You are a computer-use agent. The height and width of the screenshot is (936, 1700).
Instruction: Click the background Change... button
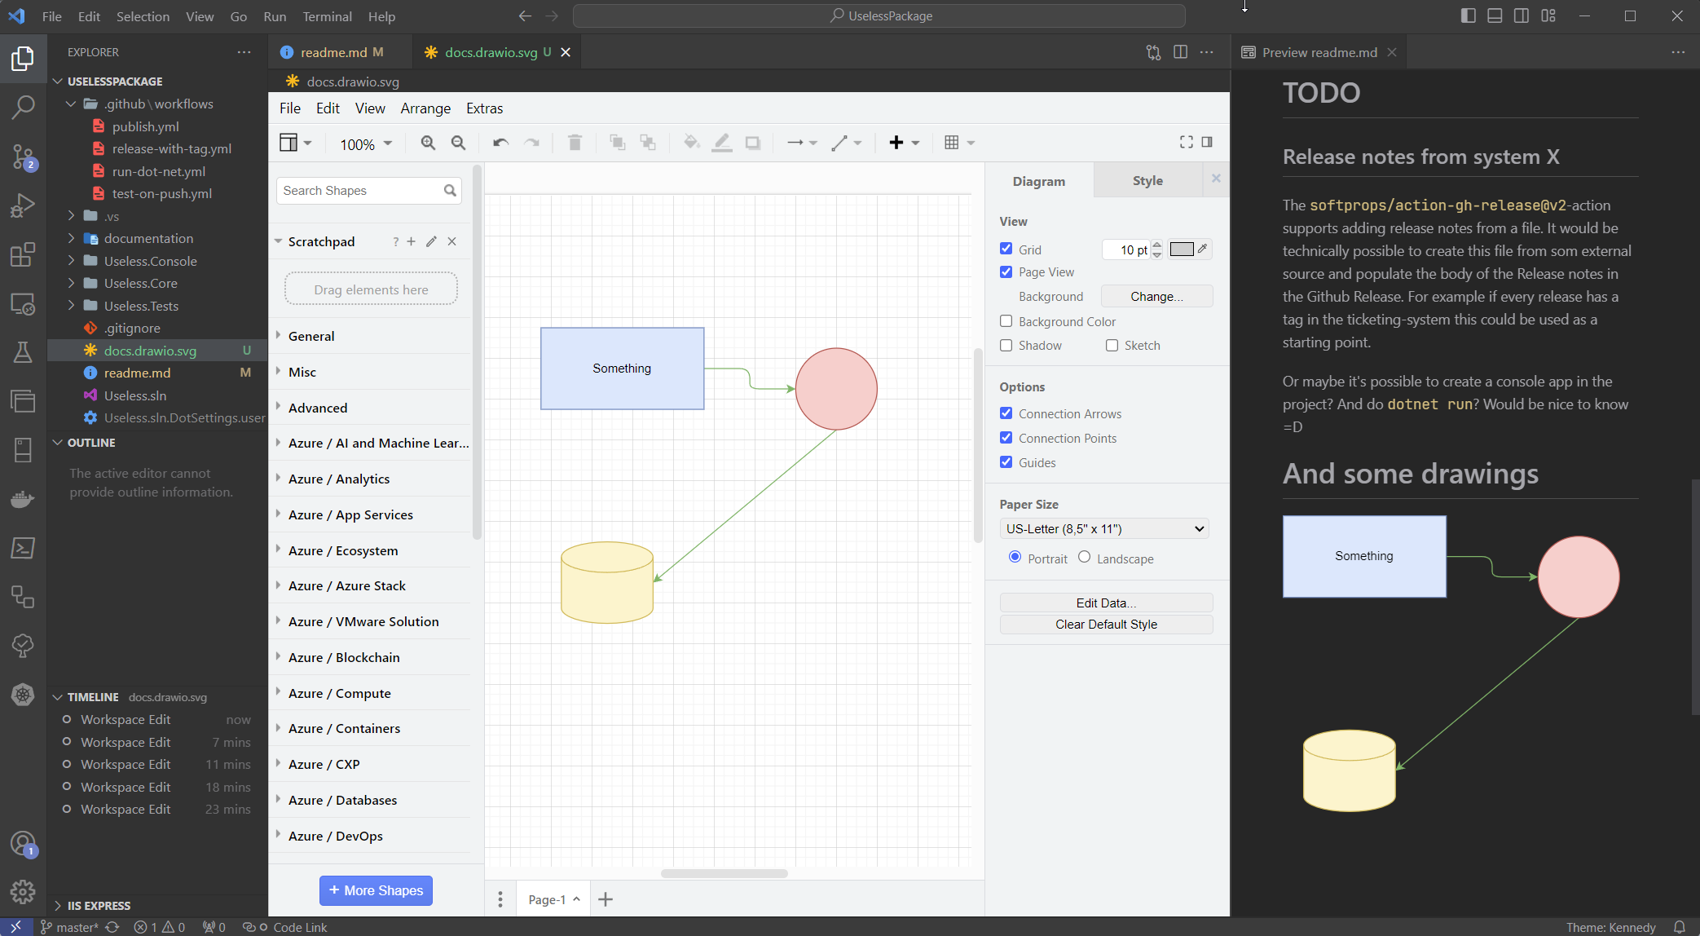pyautogui.click(x=1156, y=296)
